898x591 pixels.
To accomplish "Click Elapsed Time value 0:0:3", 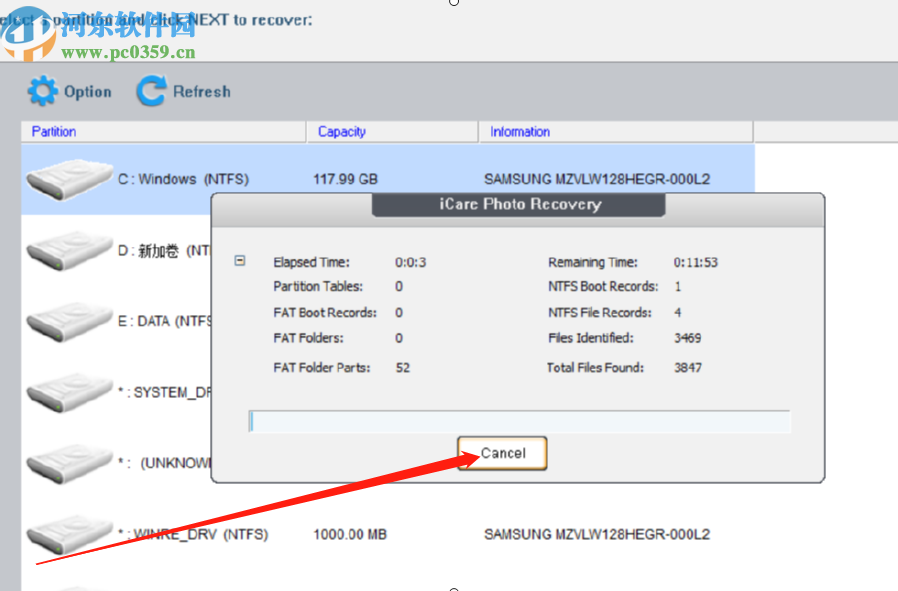I will point(411,262).
